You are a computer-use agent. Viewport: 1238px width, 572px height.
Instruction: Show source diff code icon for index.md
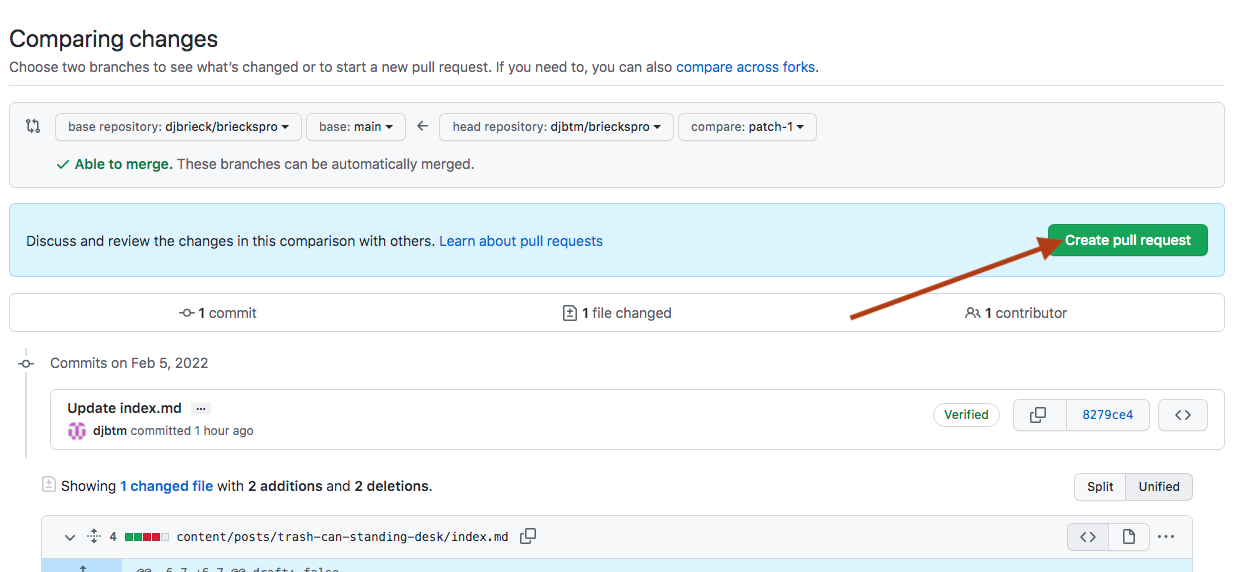pos(1088,537)
